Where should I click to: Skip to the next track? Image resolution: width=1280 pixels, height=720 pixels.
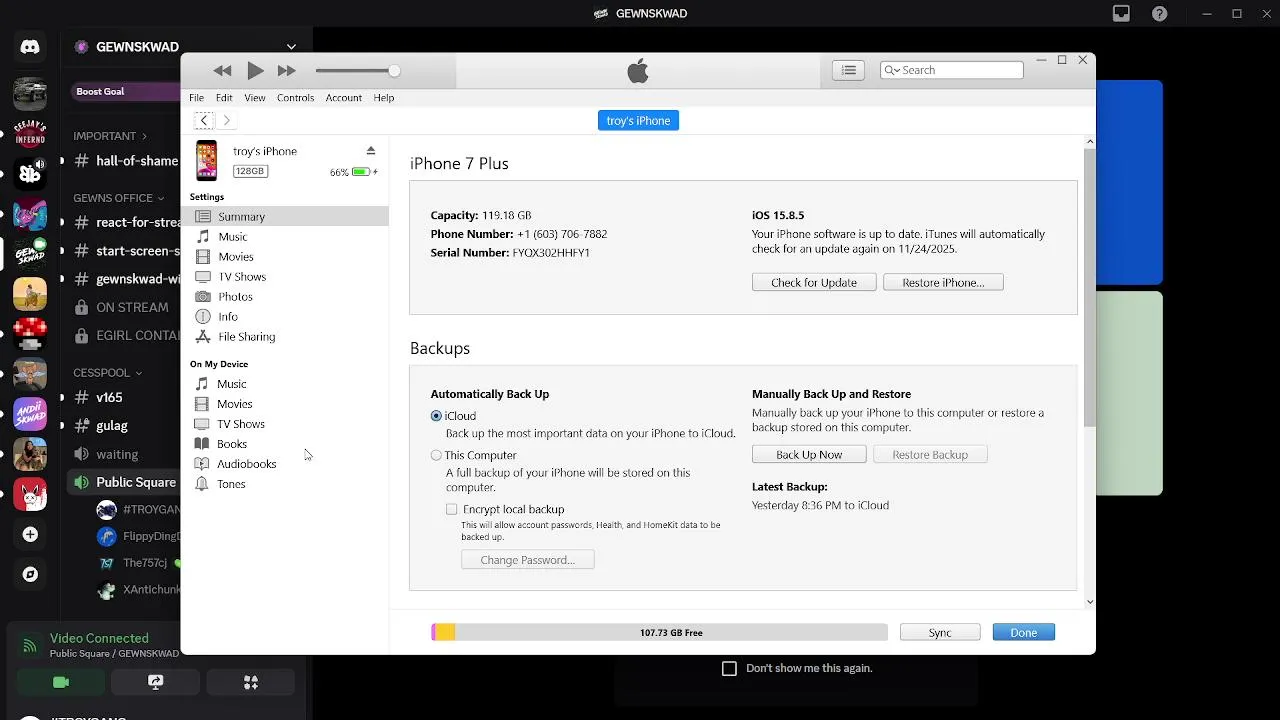click(287, 70)
